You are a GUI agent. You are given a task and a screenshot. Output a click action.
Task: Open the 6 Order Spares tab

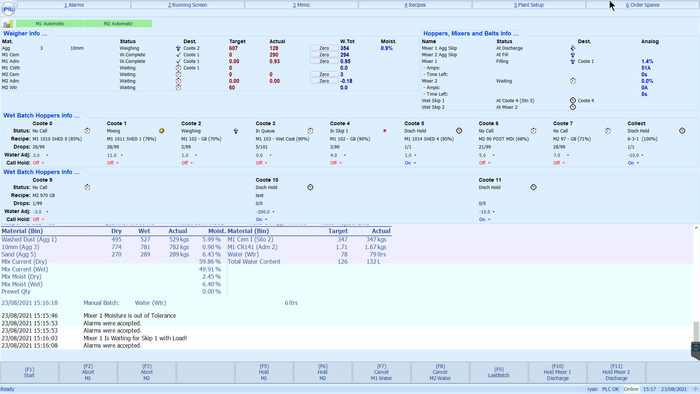[642, 5]
